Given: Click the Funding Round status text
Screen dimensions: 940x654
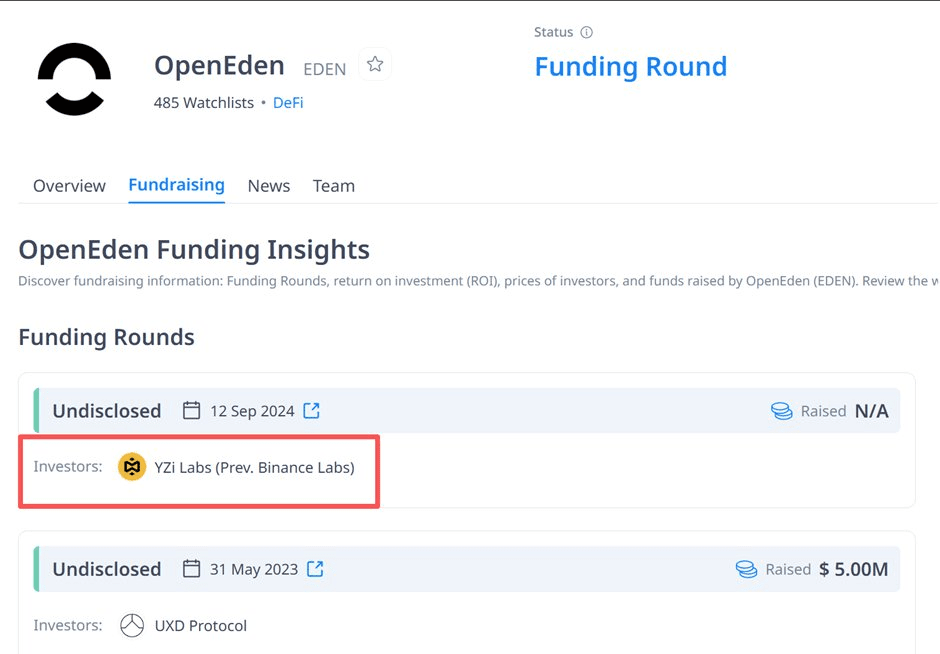Looking at the screenshot, I should pos(630,67).
